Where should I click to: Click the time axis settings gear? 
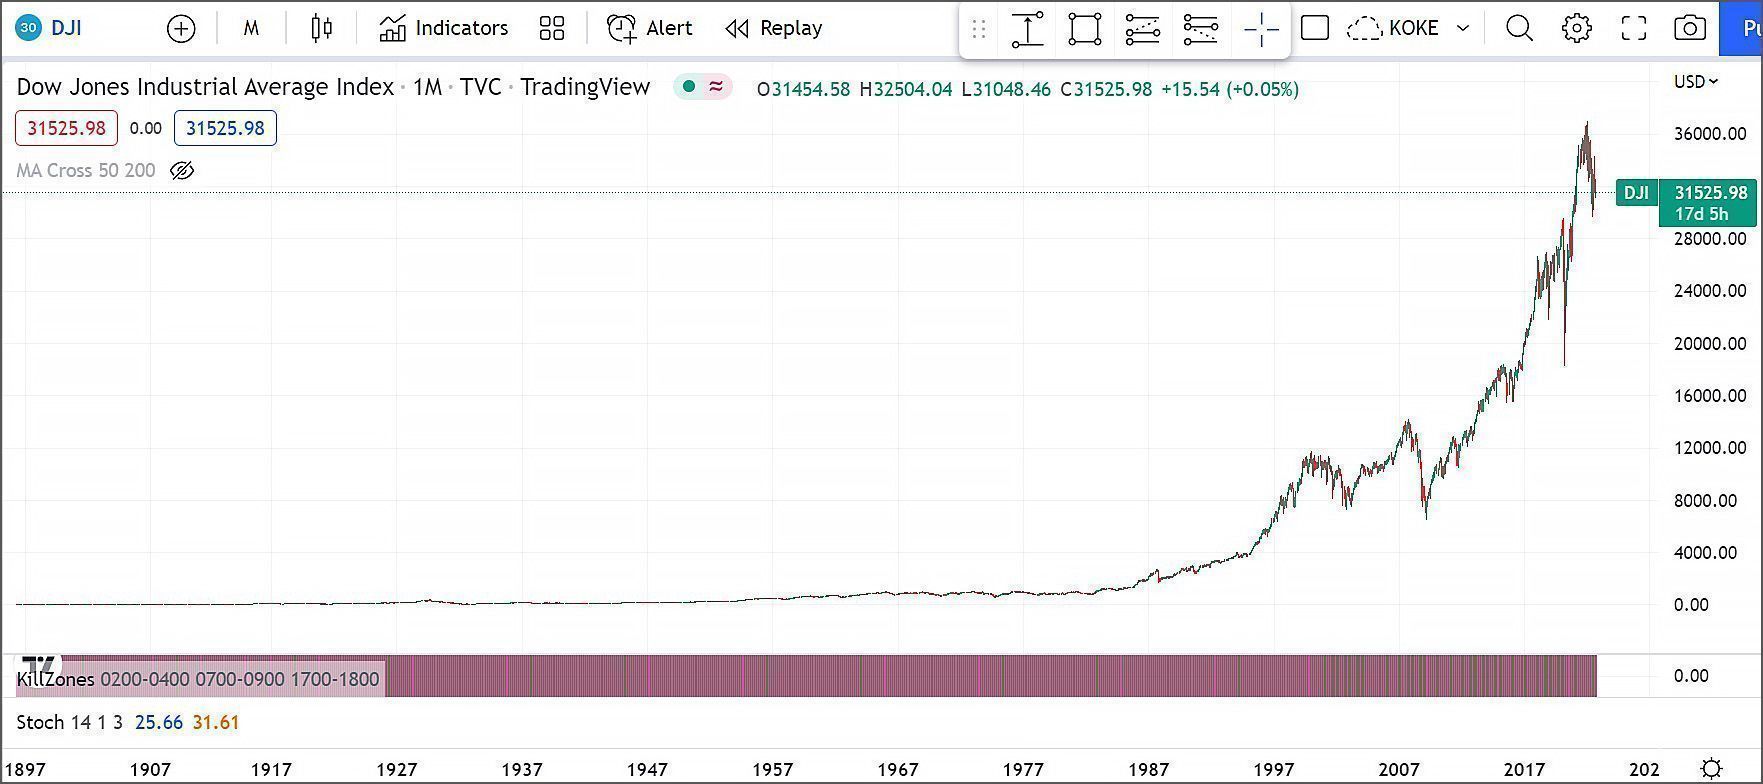click(1712, 769)
